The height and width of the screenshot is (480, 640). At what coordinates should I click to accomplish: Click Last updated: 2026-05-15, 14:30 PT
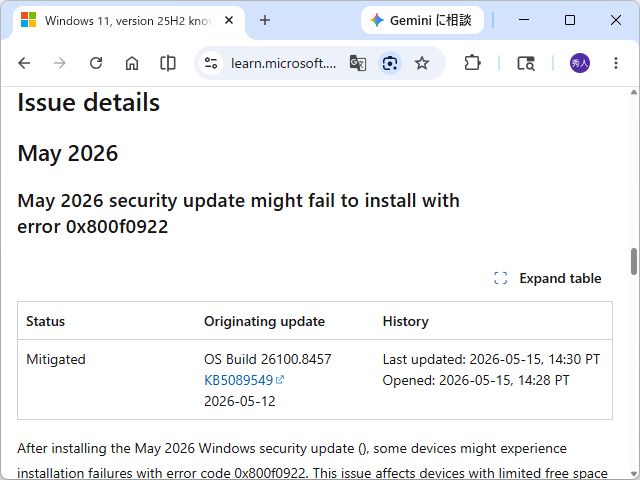491,360
